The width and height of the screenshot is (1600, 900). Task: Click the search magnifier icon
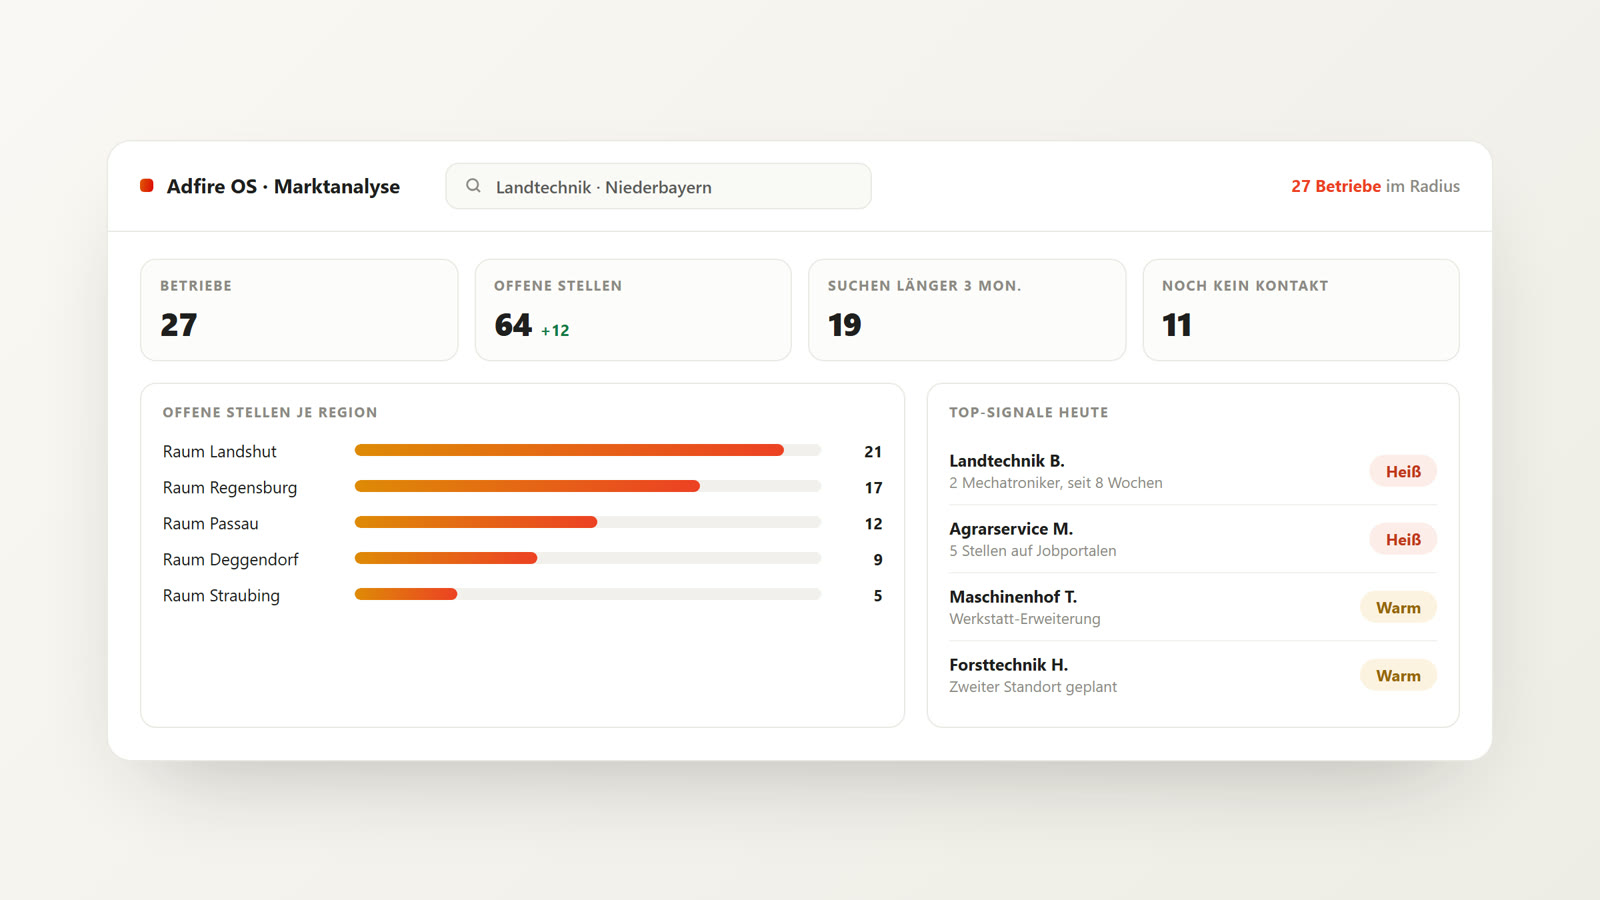(x=473, y=186)
